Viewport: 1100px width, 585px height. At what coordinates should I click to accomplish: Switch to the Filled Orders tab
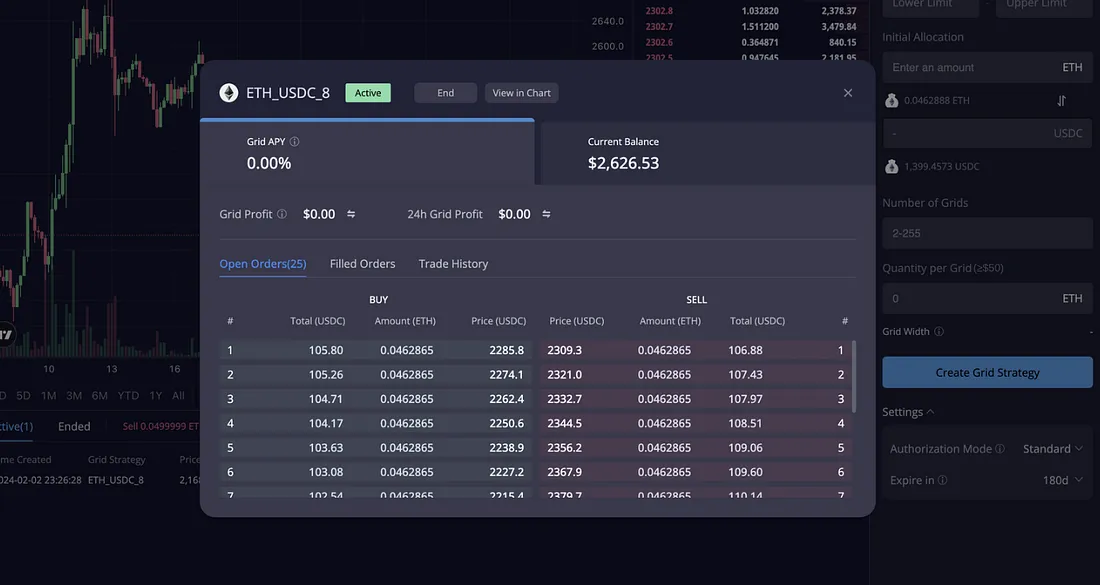(363, 264)
